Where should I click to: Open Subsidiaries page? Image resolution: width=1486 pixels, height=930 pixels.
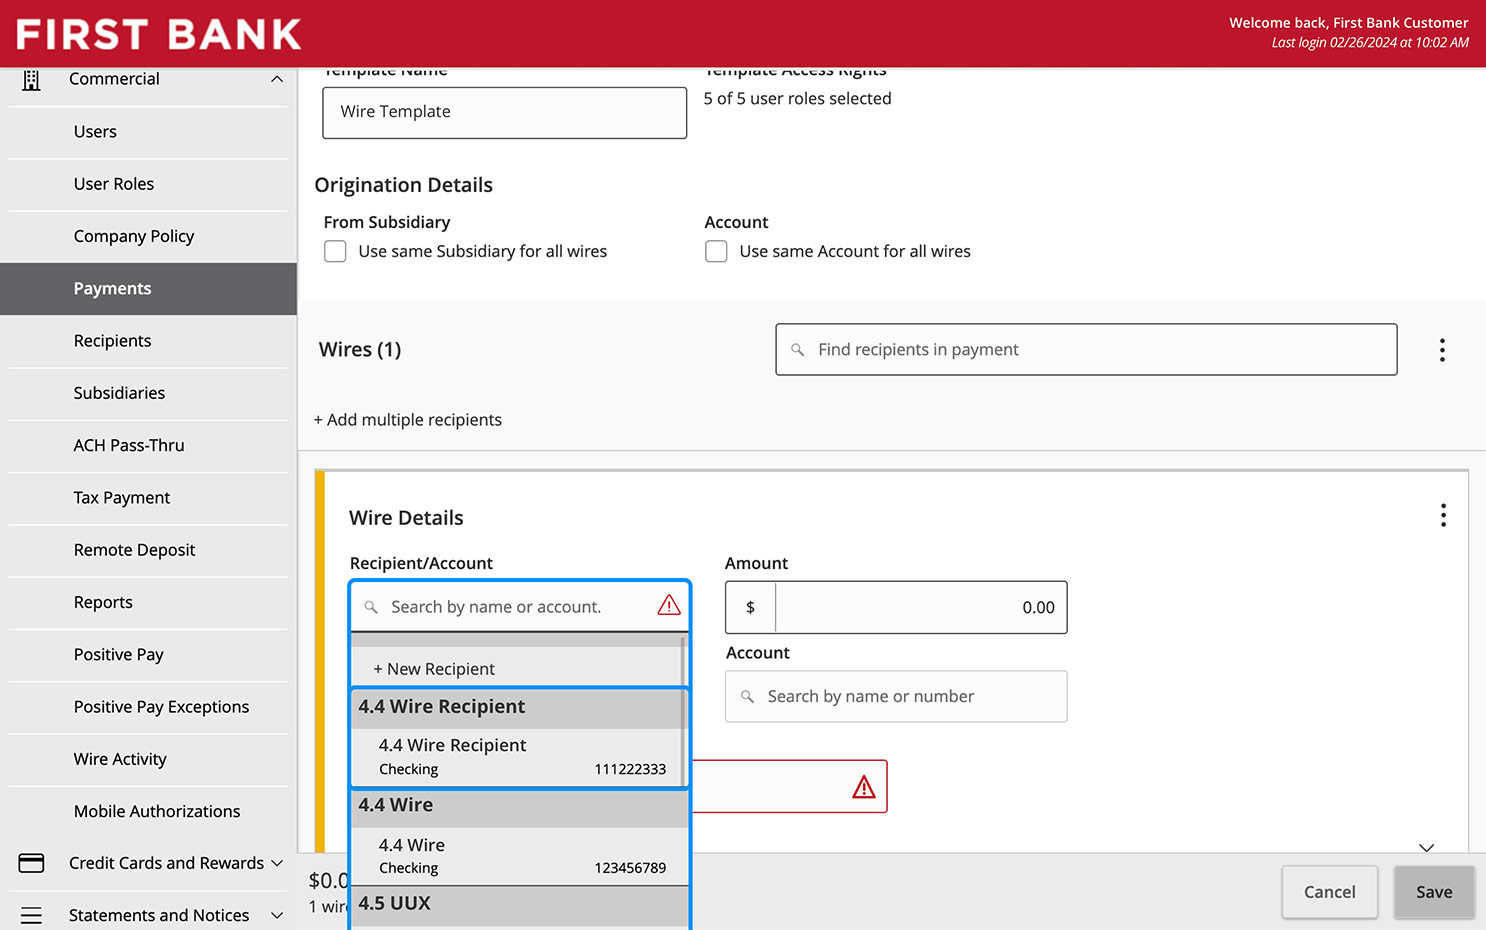(148, 393)
